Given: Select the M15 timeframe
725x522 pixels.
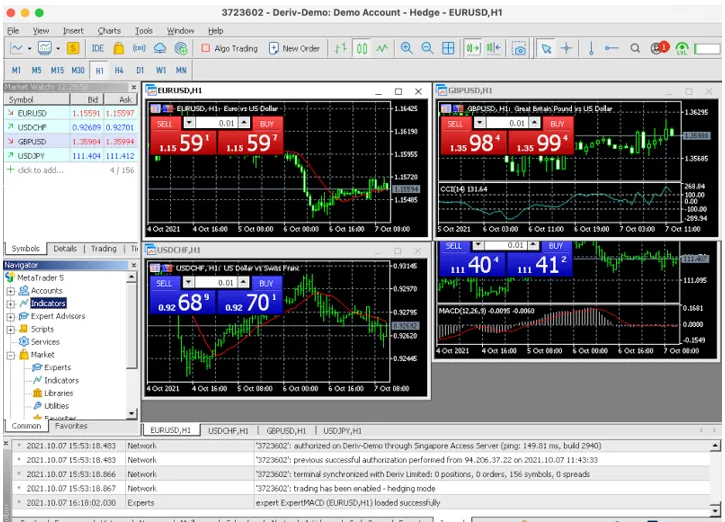Looking at the screenshot, I should coord(57,70).
